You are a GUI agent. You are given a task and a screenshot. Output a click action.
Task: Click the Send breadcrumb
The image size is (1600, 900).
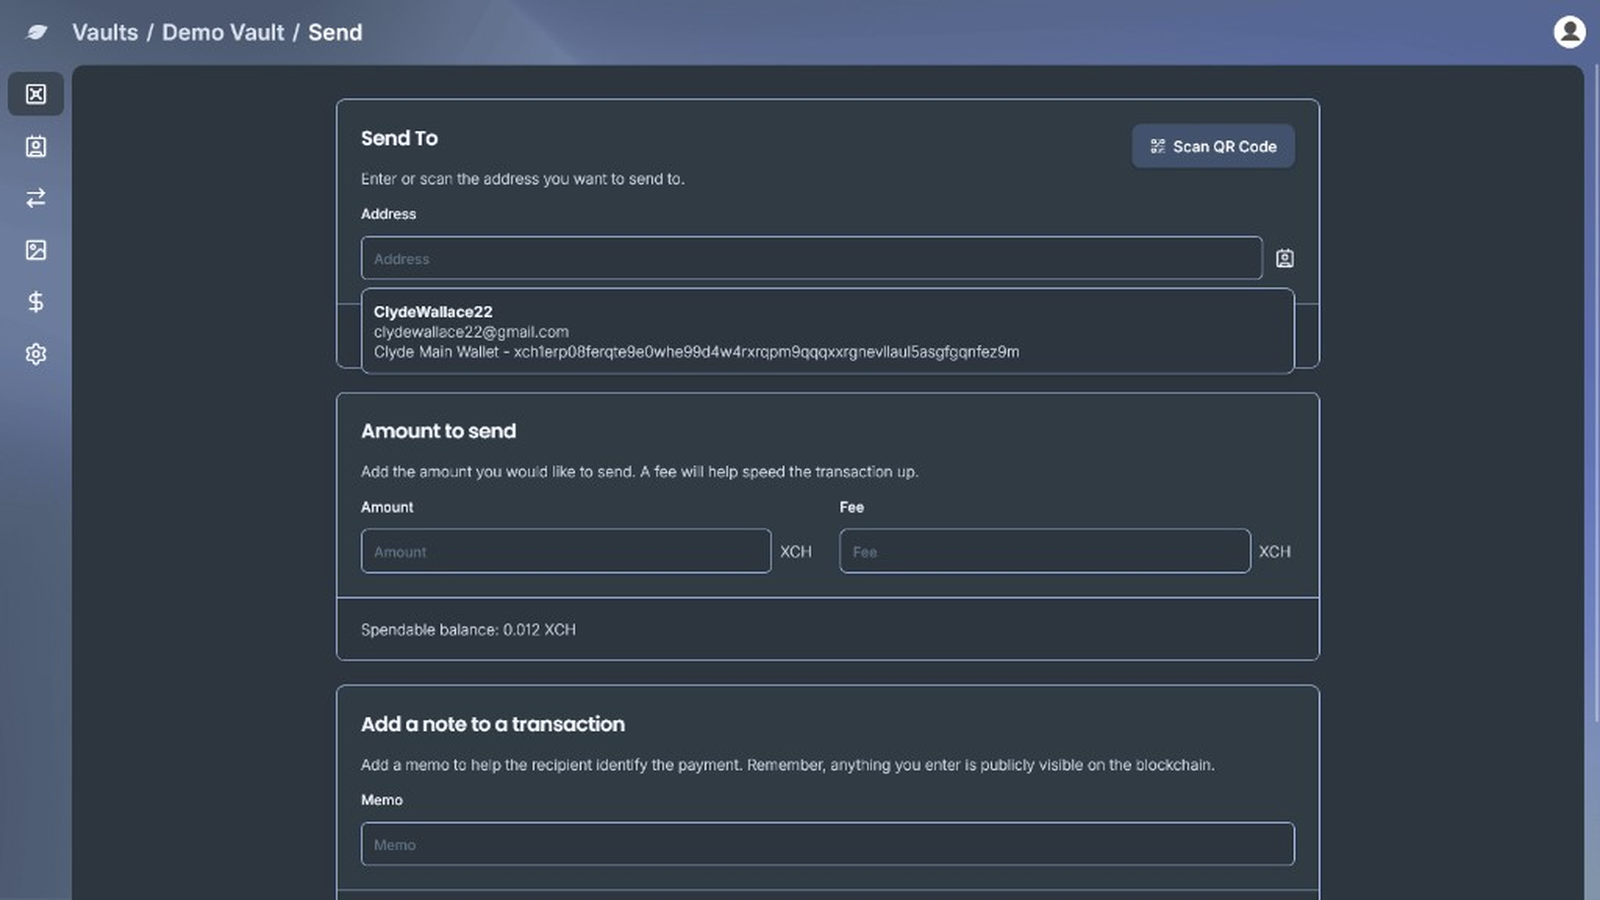[x=335, y=32]
